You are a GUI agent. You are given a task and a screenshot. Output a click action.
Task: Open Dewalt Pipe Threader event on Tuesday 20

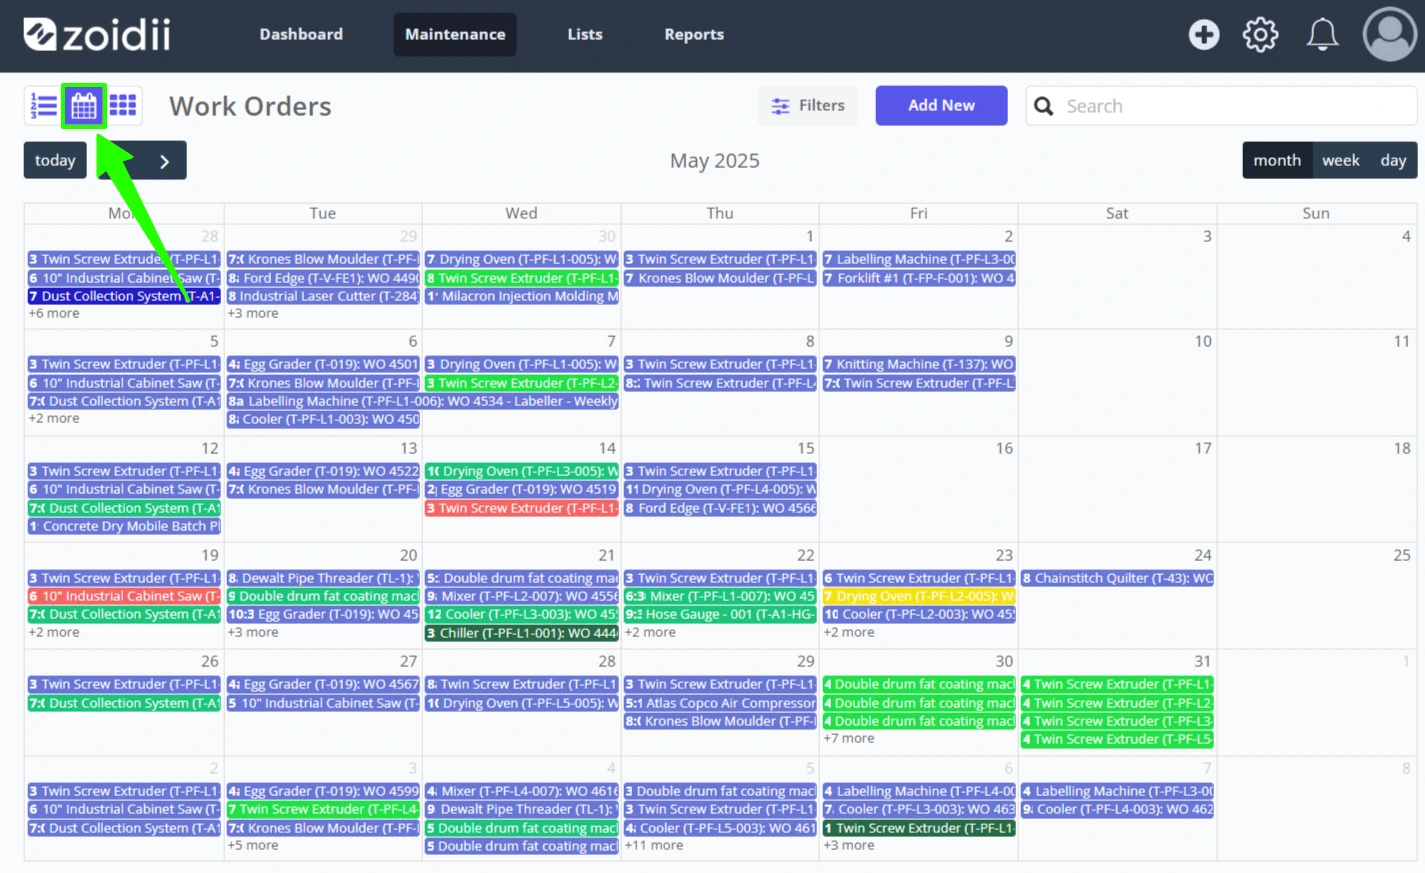[x=323, y=578]
